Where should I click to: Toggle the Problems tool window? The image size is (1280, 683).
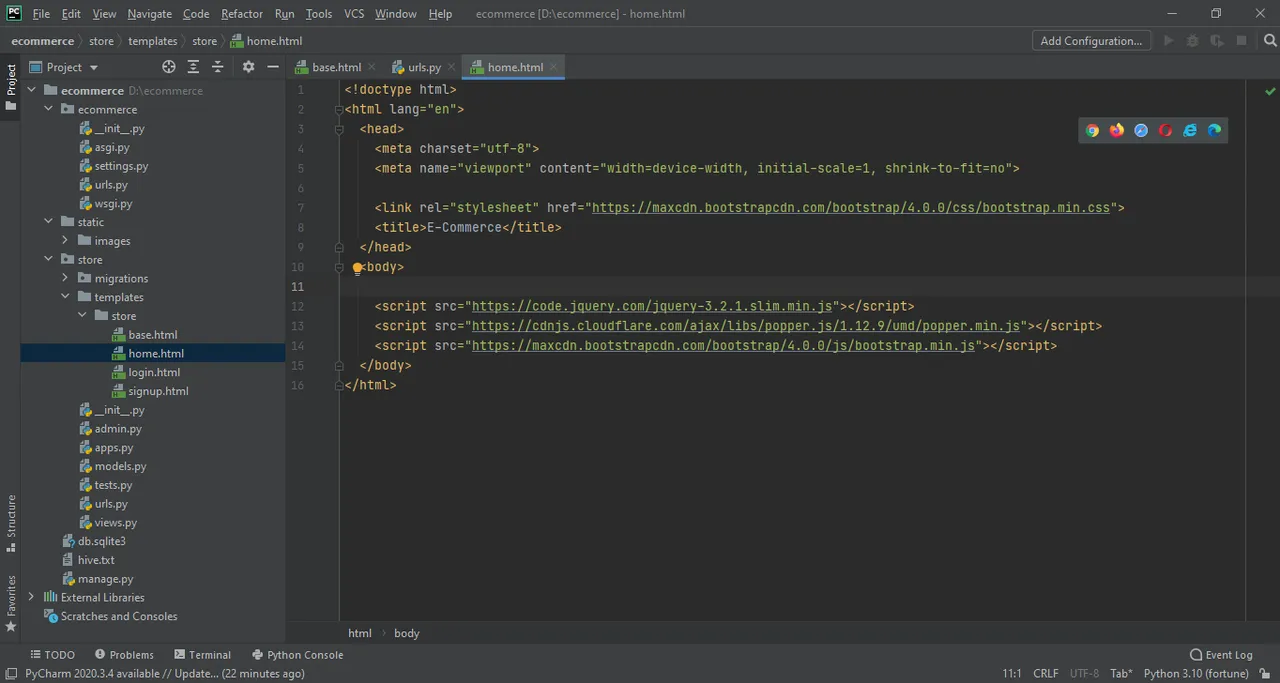123,655
